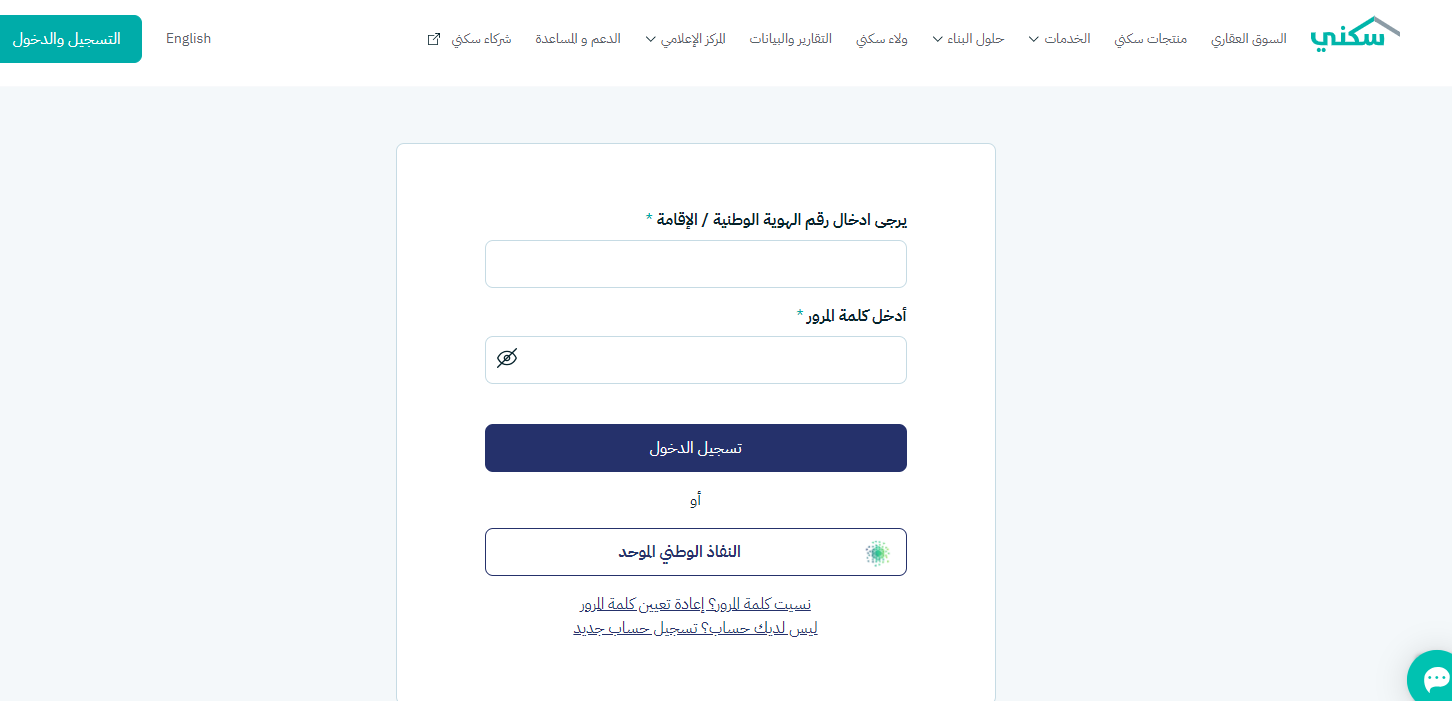
Task: Sign in with النفاذ الوطني الموحد
Action: pos(696,552)
